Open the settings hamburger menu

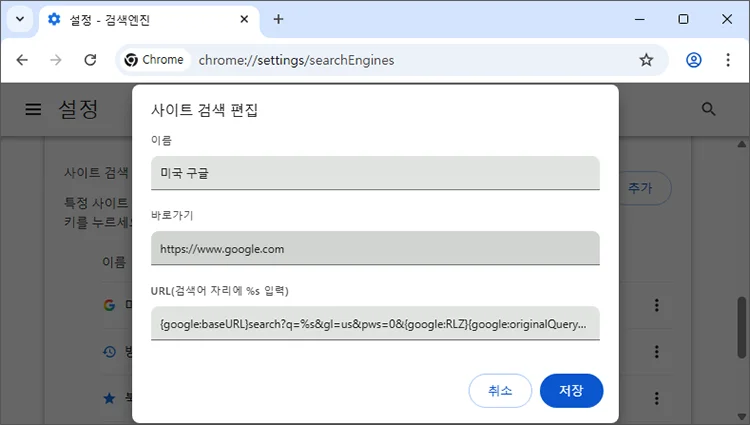pyautogui.click(x=33, y=109)
